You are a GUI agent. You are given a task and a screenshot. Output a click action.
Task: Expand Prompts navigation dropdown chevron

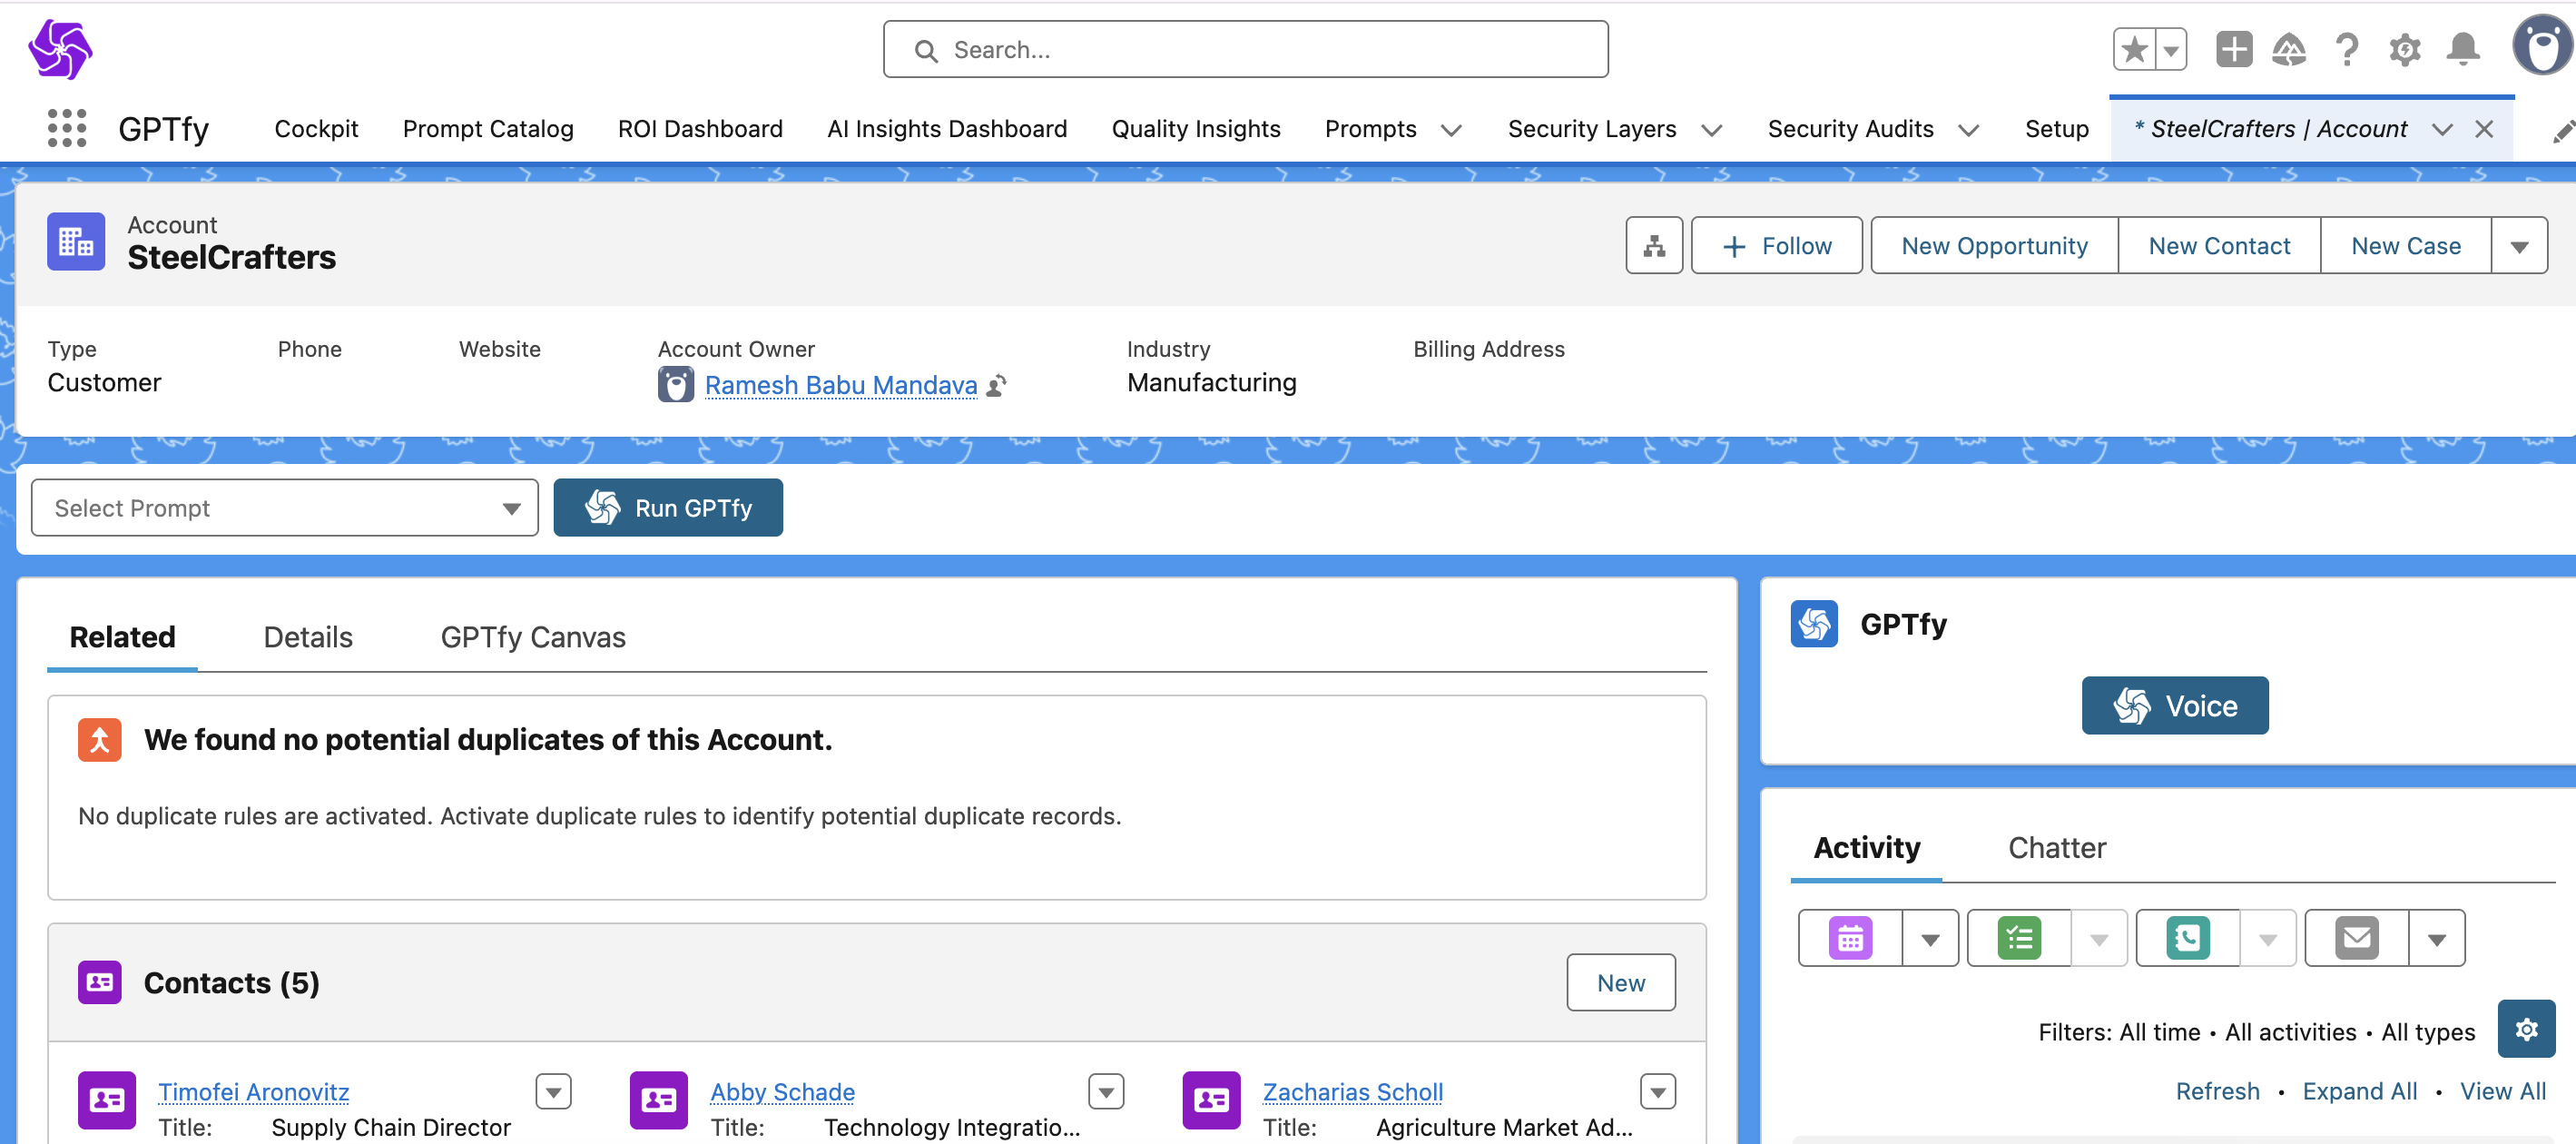click(1451, 130)
